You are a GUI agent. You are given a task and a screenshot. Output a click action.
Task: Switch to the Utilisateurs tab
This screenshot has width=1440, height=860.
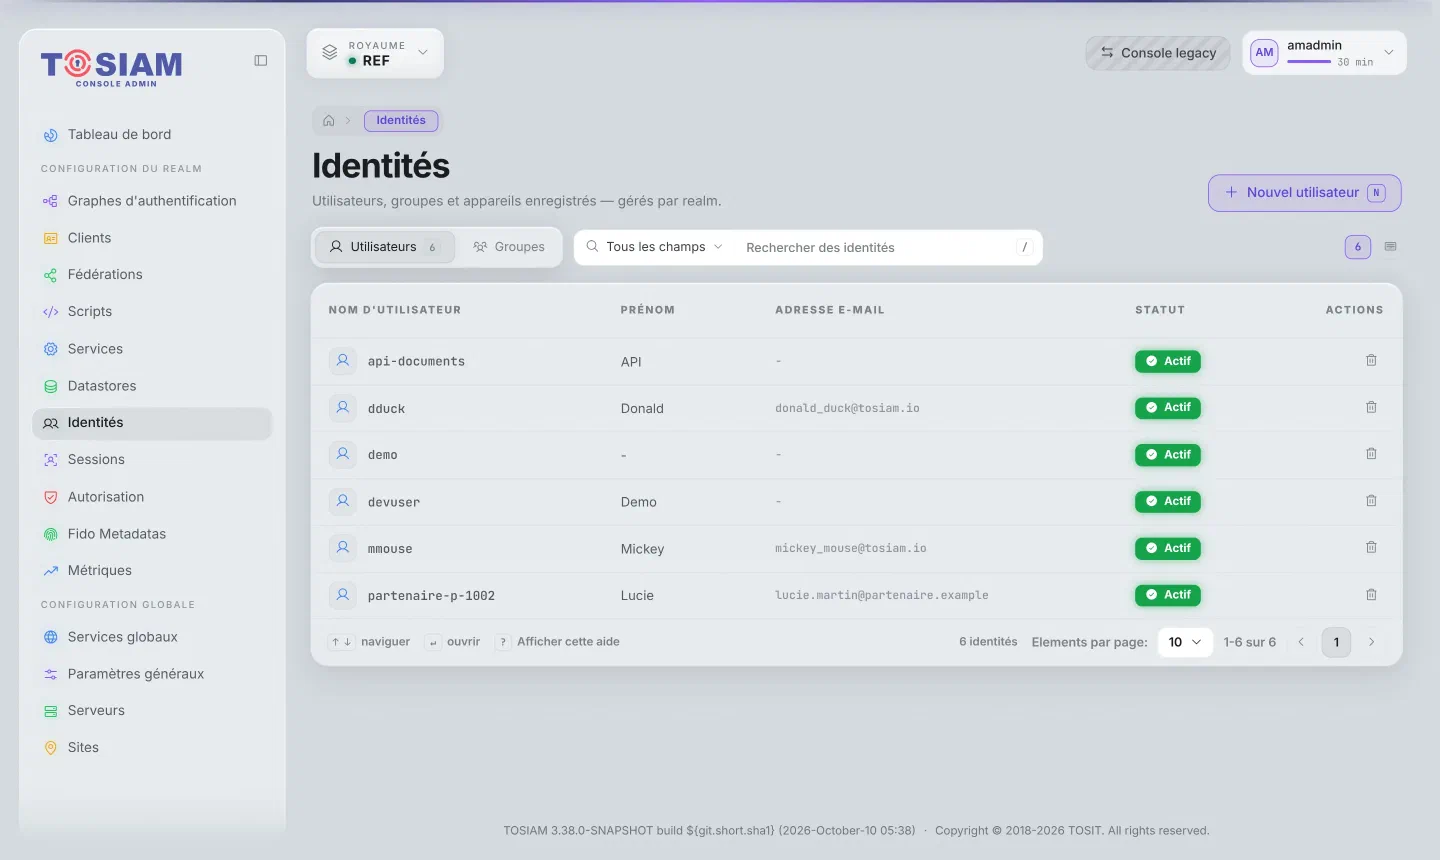click(385, 247)
